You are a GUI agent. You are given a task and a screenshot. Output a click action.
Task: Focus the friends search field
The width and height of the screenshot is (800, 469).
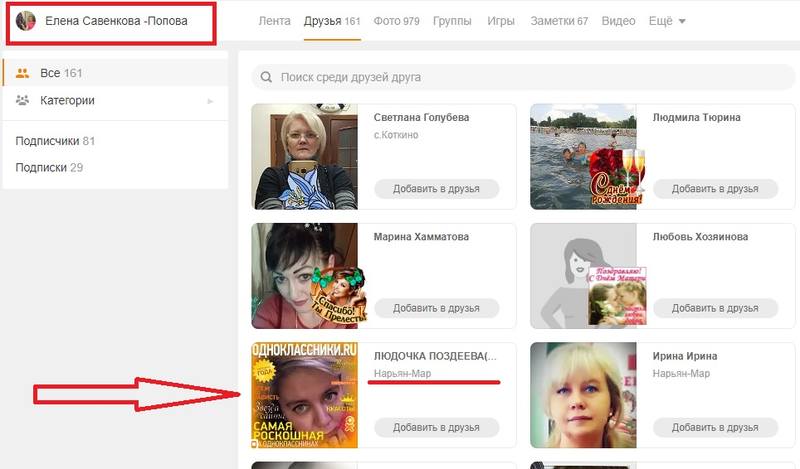[523, 77]
